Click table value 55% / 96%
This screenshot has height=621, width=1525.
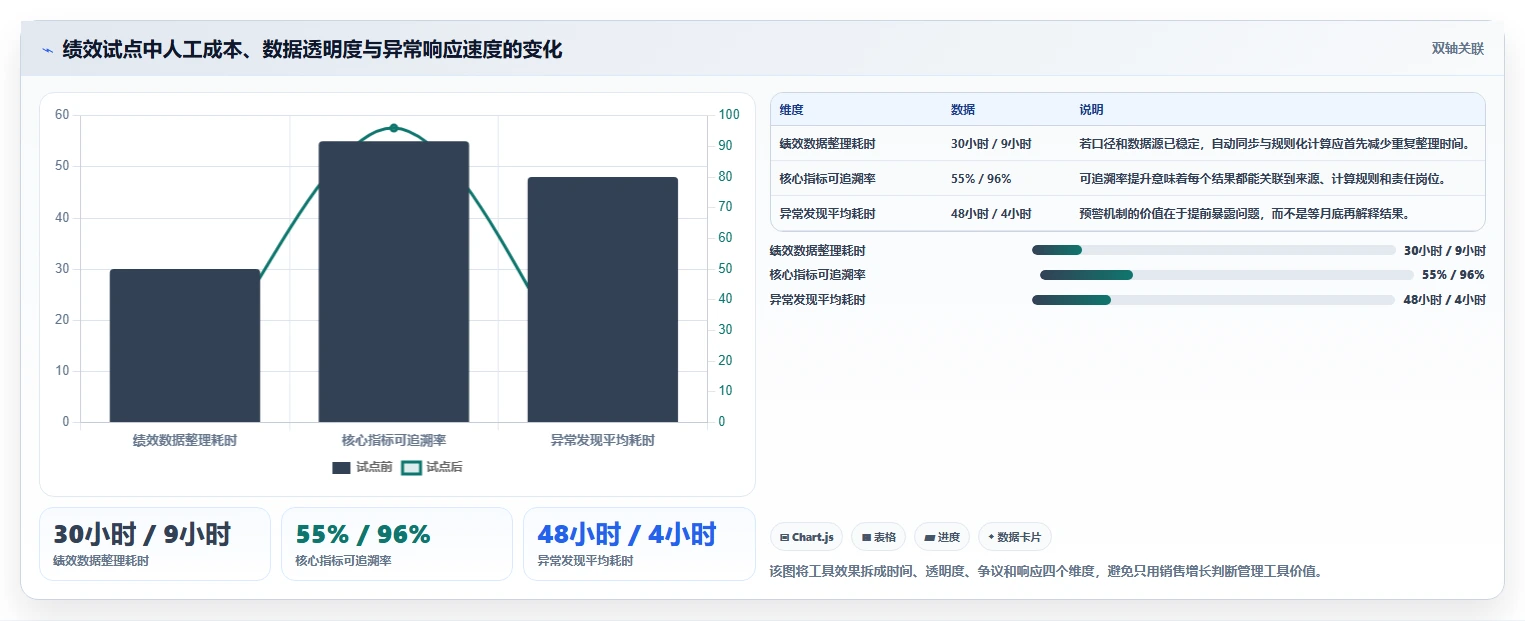pyautogui.click(x=981, y=179)
